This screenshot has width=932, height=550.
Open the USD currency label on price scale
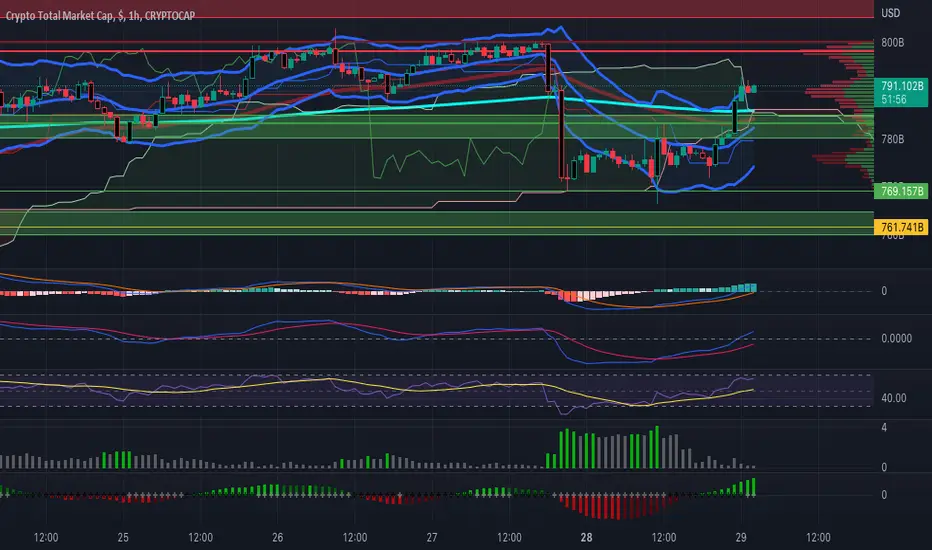click(x=890, y=13)
